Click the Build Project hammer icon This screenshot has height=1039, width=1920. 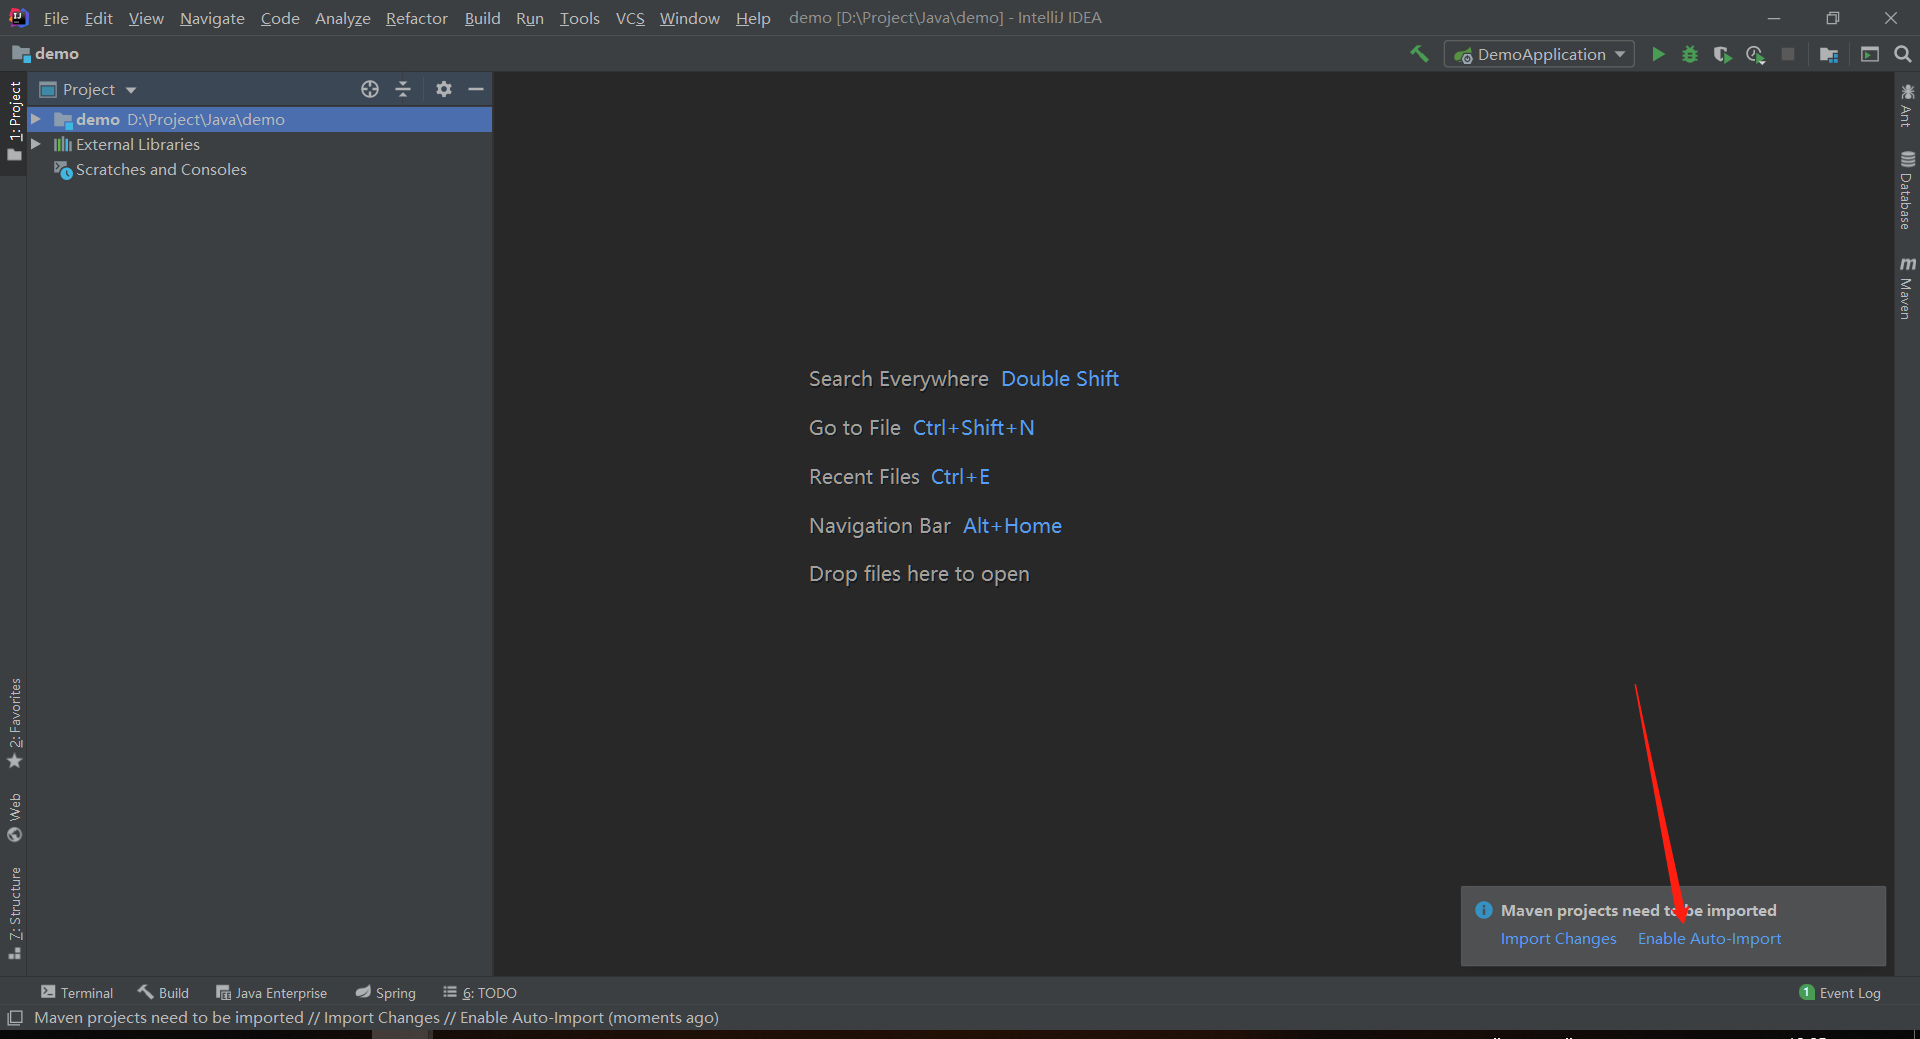[1419, 54]
